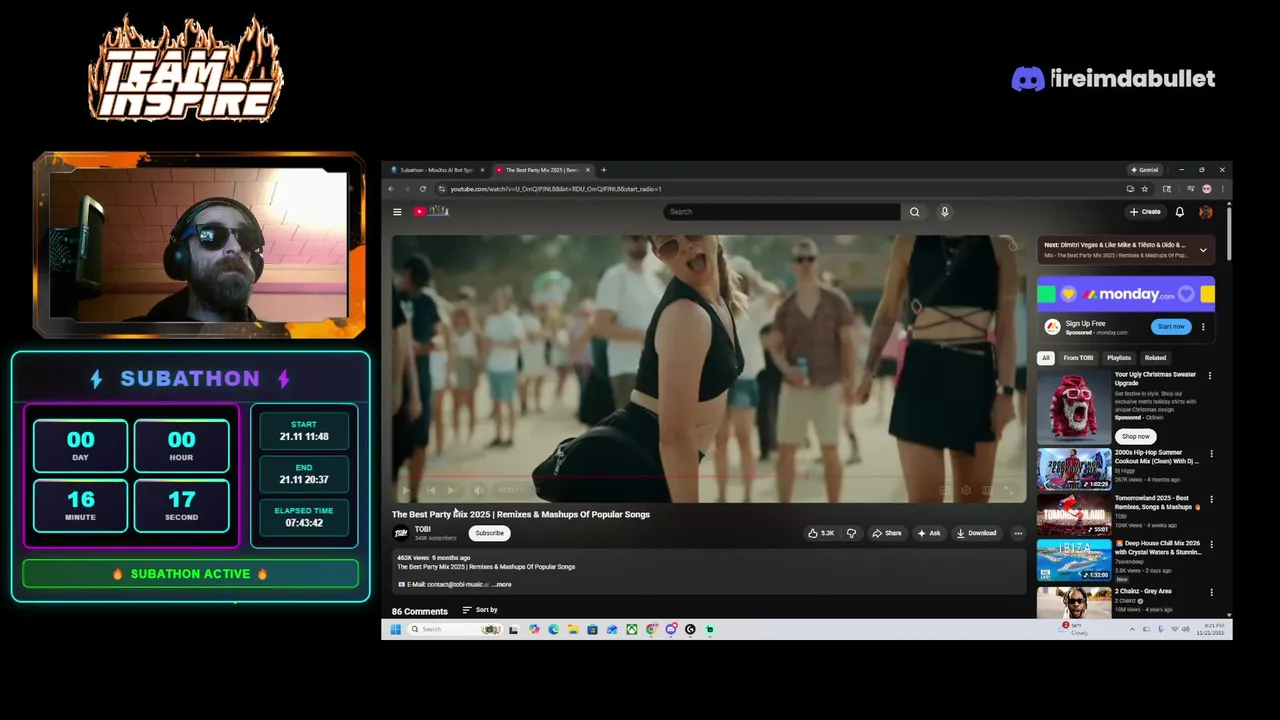Expand the Next up mix playlist chevron

coord(1203,250)
